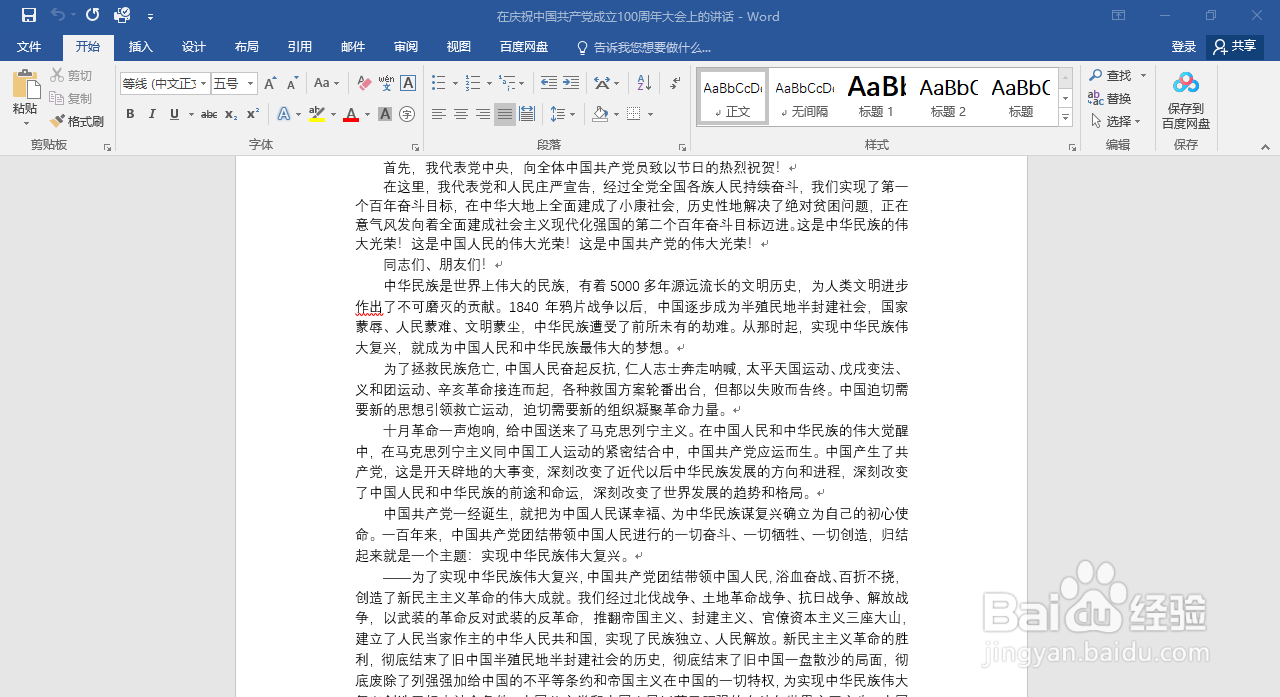Apply the 标题 2 heading style
The image size is (1280, 697).
(948, 97)
